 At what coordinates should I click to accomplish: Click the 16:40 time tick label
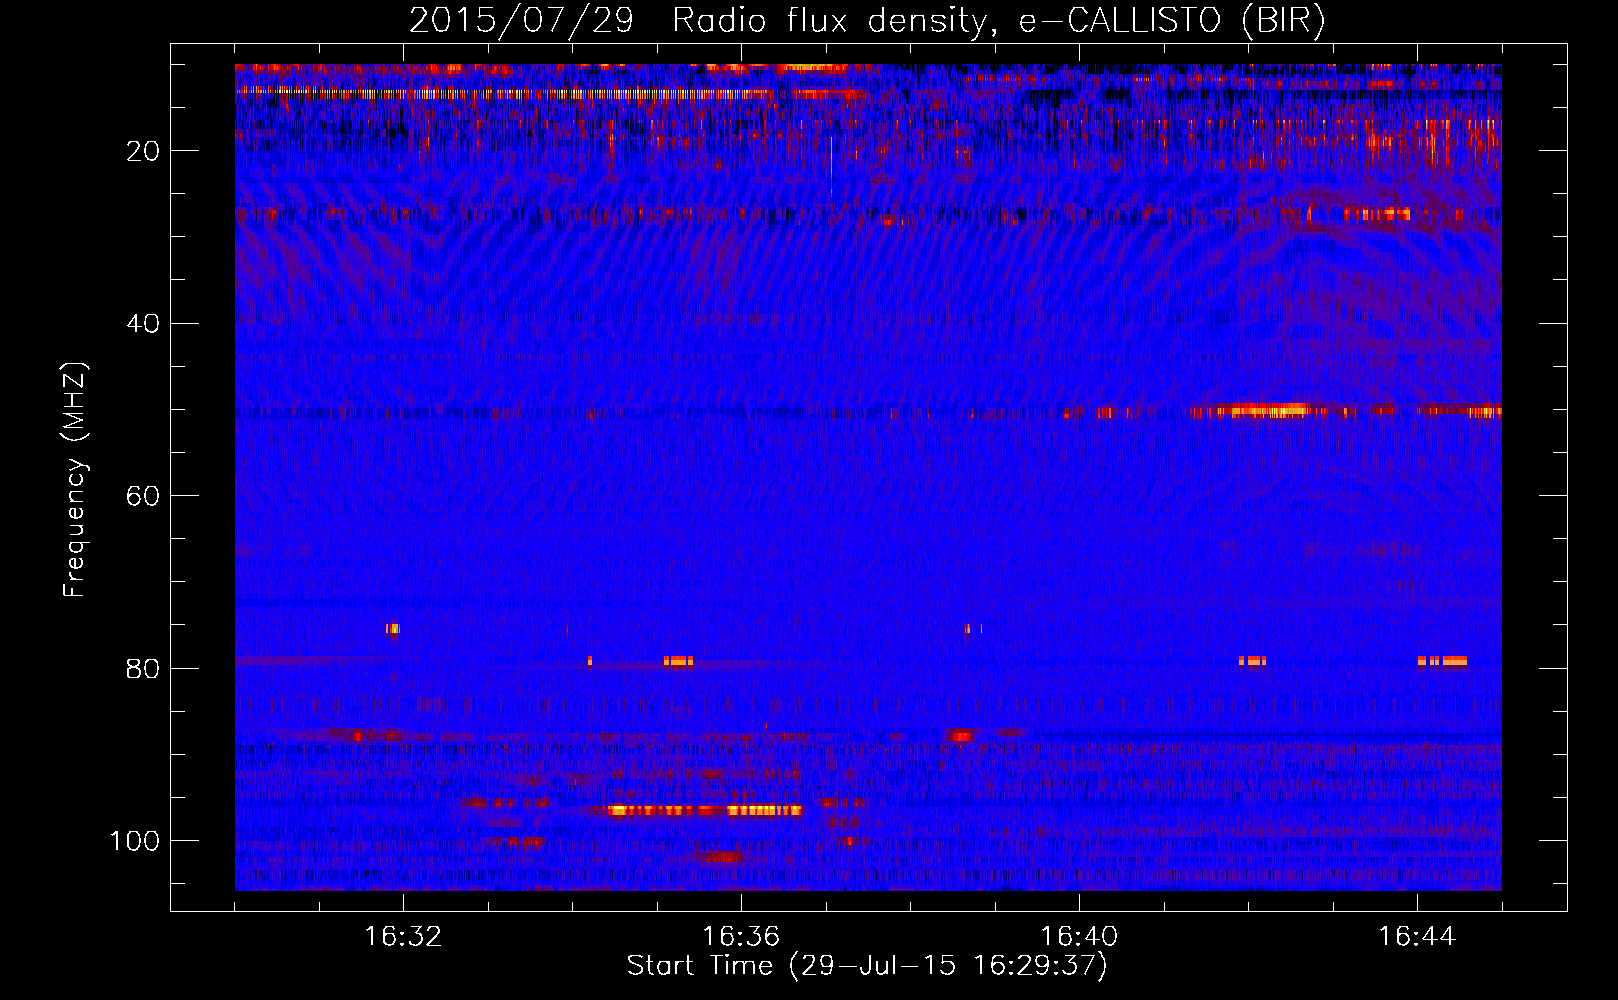click(1079, 936)
